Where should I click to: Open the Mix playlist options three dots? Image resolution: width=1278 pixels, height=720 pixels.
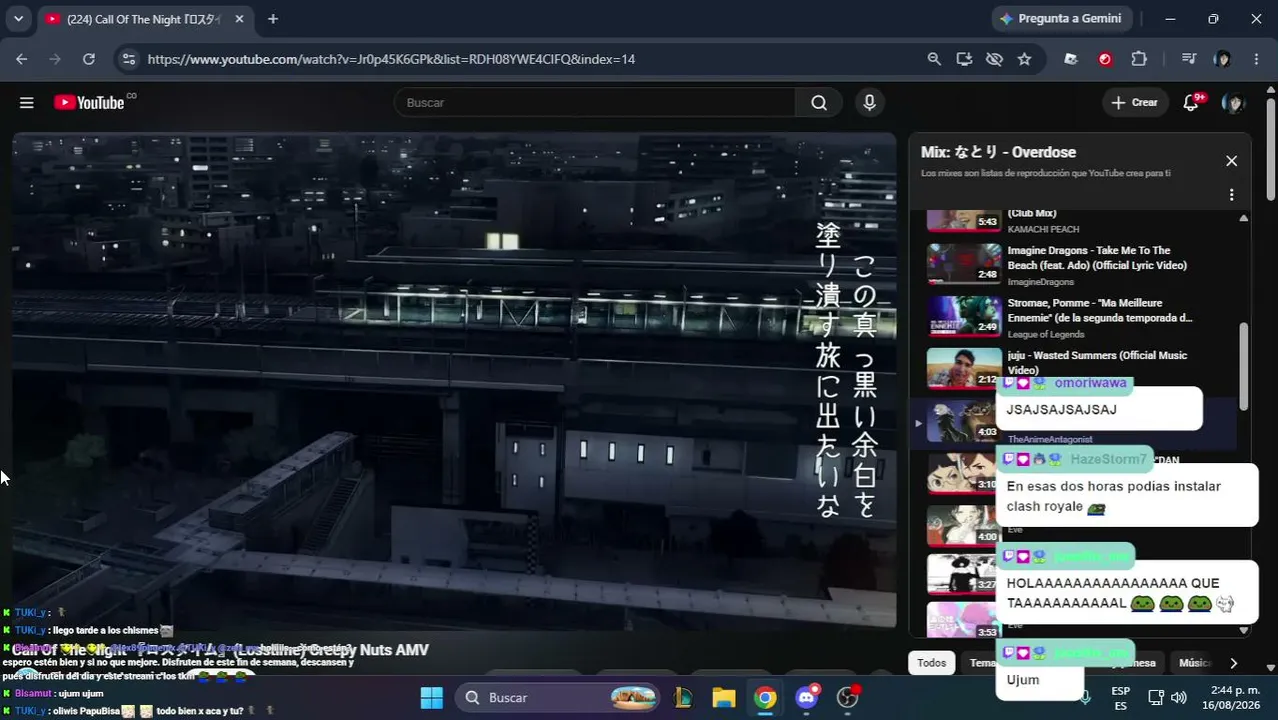coord(1231,195)
